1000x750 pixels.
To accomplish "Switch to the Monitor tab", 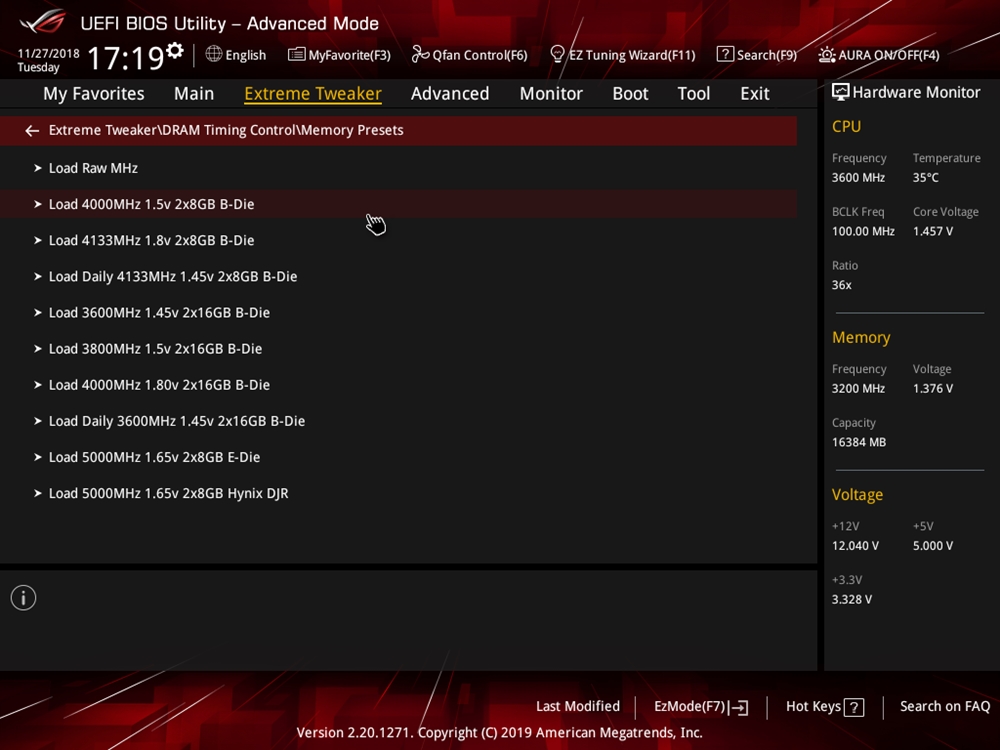I will tap(551, 94).
